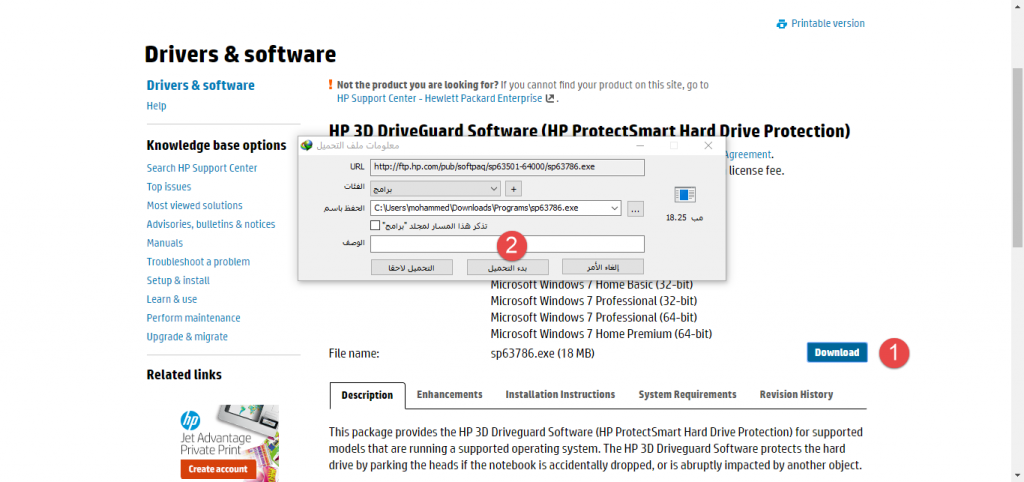
Task: Open the Installation Instructions tab
Action: [x=560, y=395]
